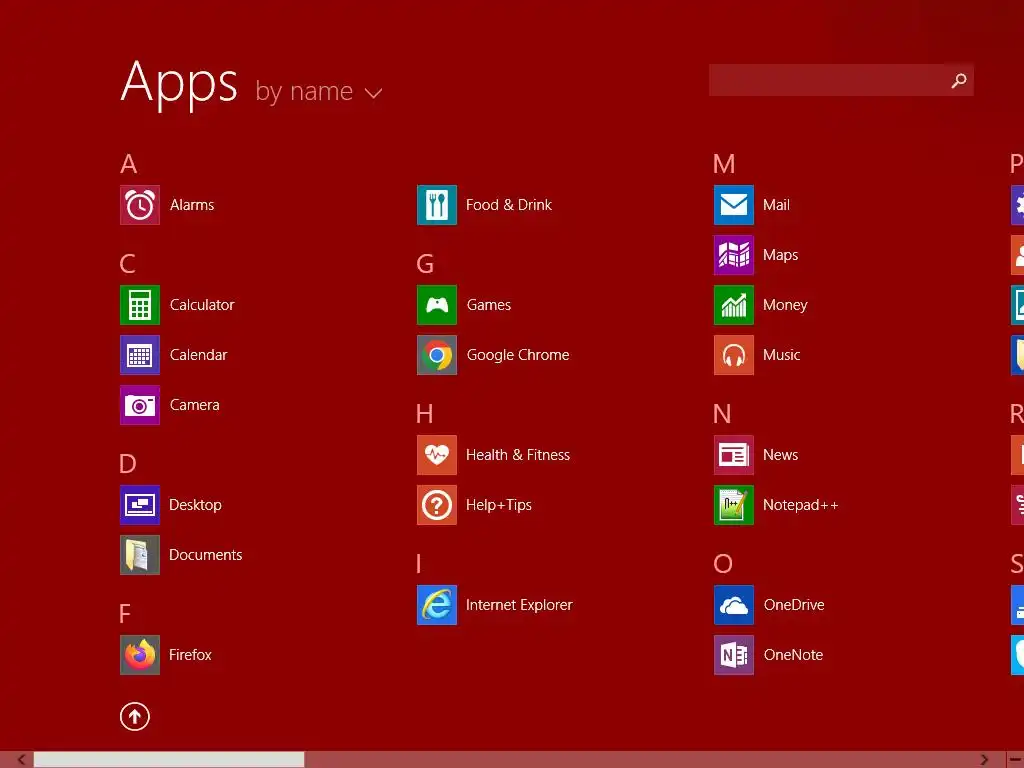The width and height of the screenshot is (1024, 768).
Task: Open the Food & Drink icon
Action: pyautogui.click(x=437, y=205)
